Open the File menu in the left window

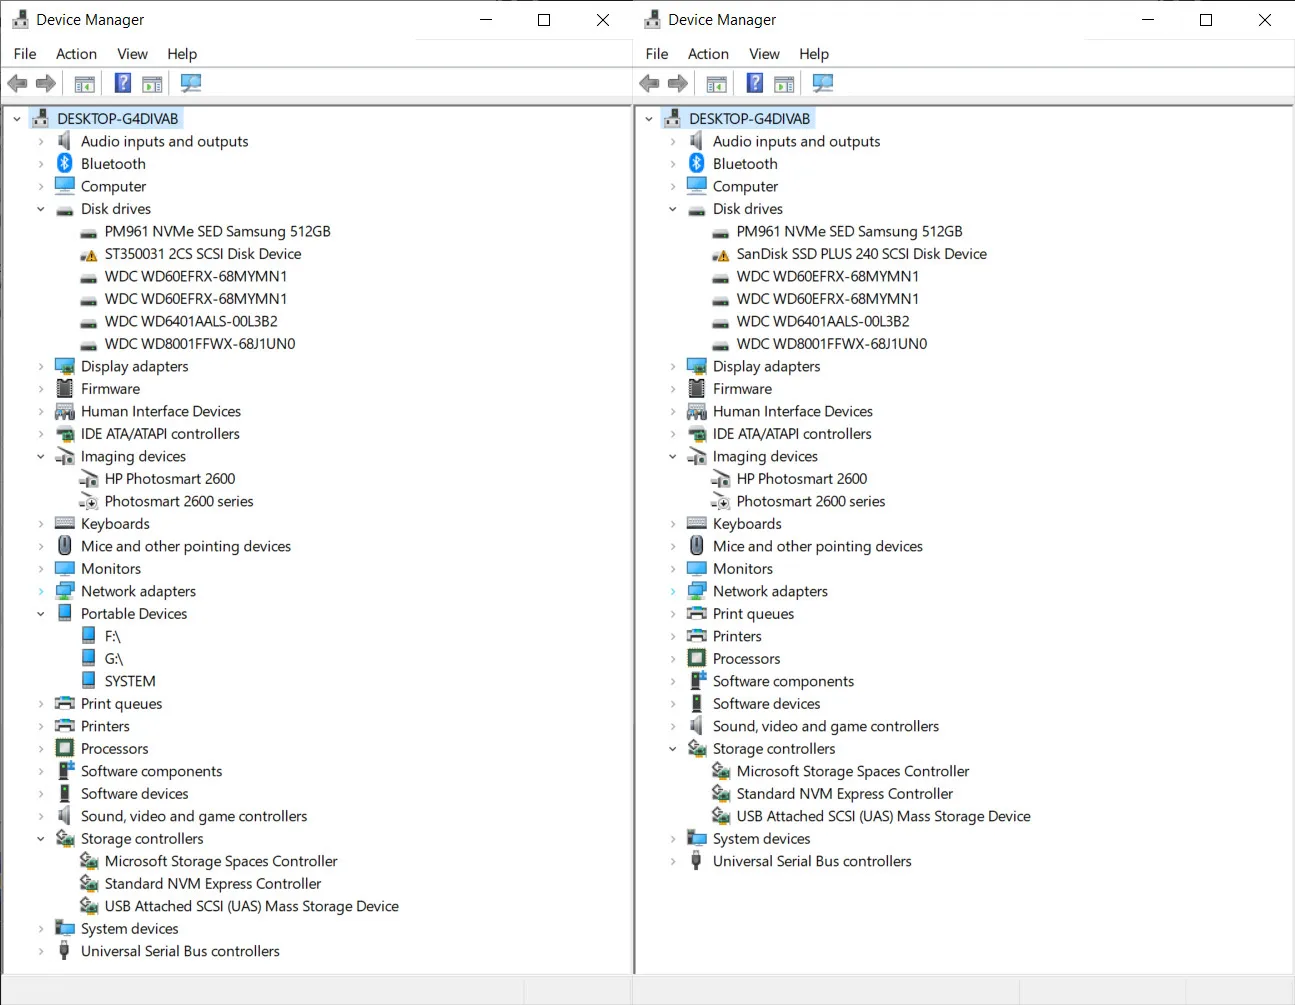[25, 54]
